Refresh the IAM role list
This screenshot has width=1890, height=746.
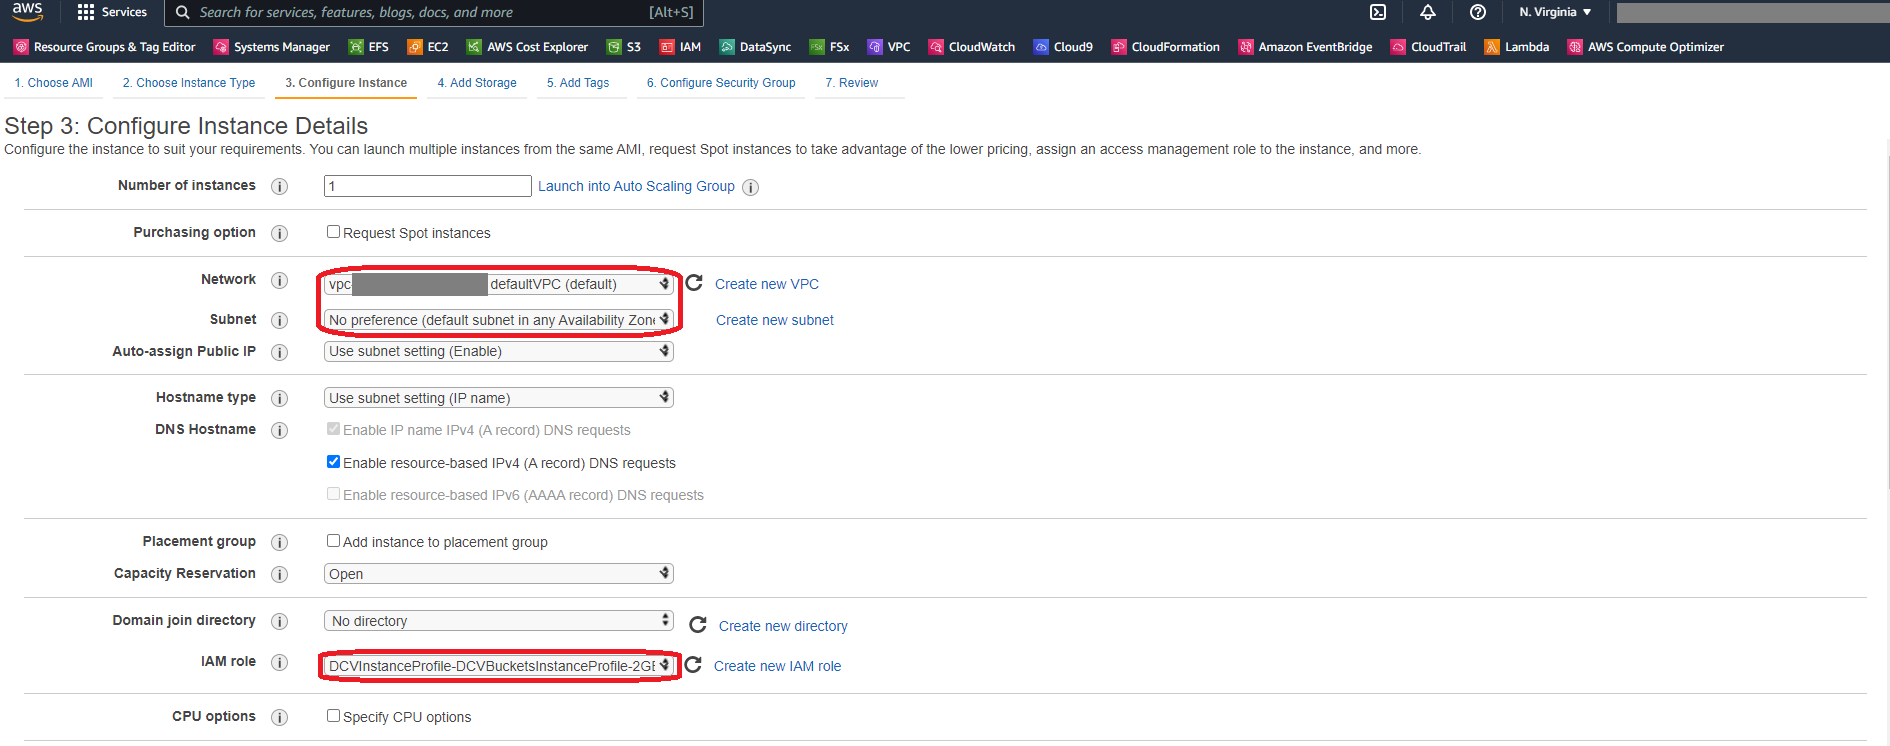(x=693, y=665)
